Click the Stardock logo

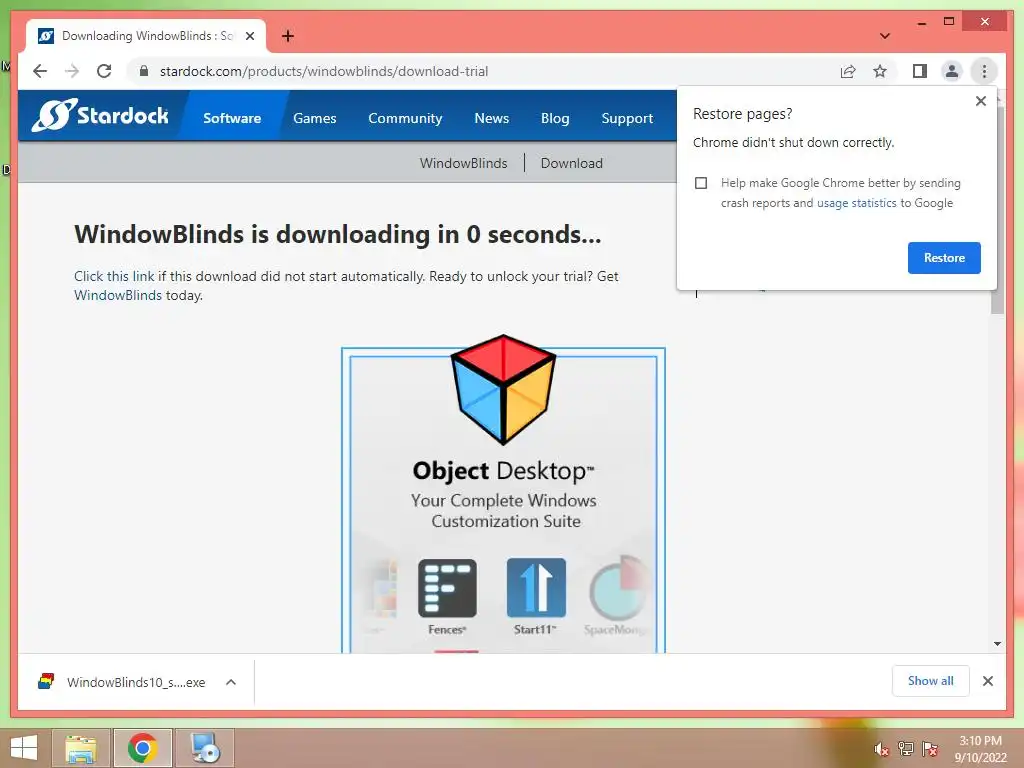(x=100, y=116)
